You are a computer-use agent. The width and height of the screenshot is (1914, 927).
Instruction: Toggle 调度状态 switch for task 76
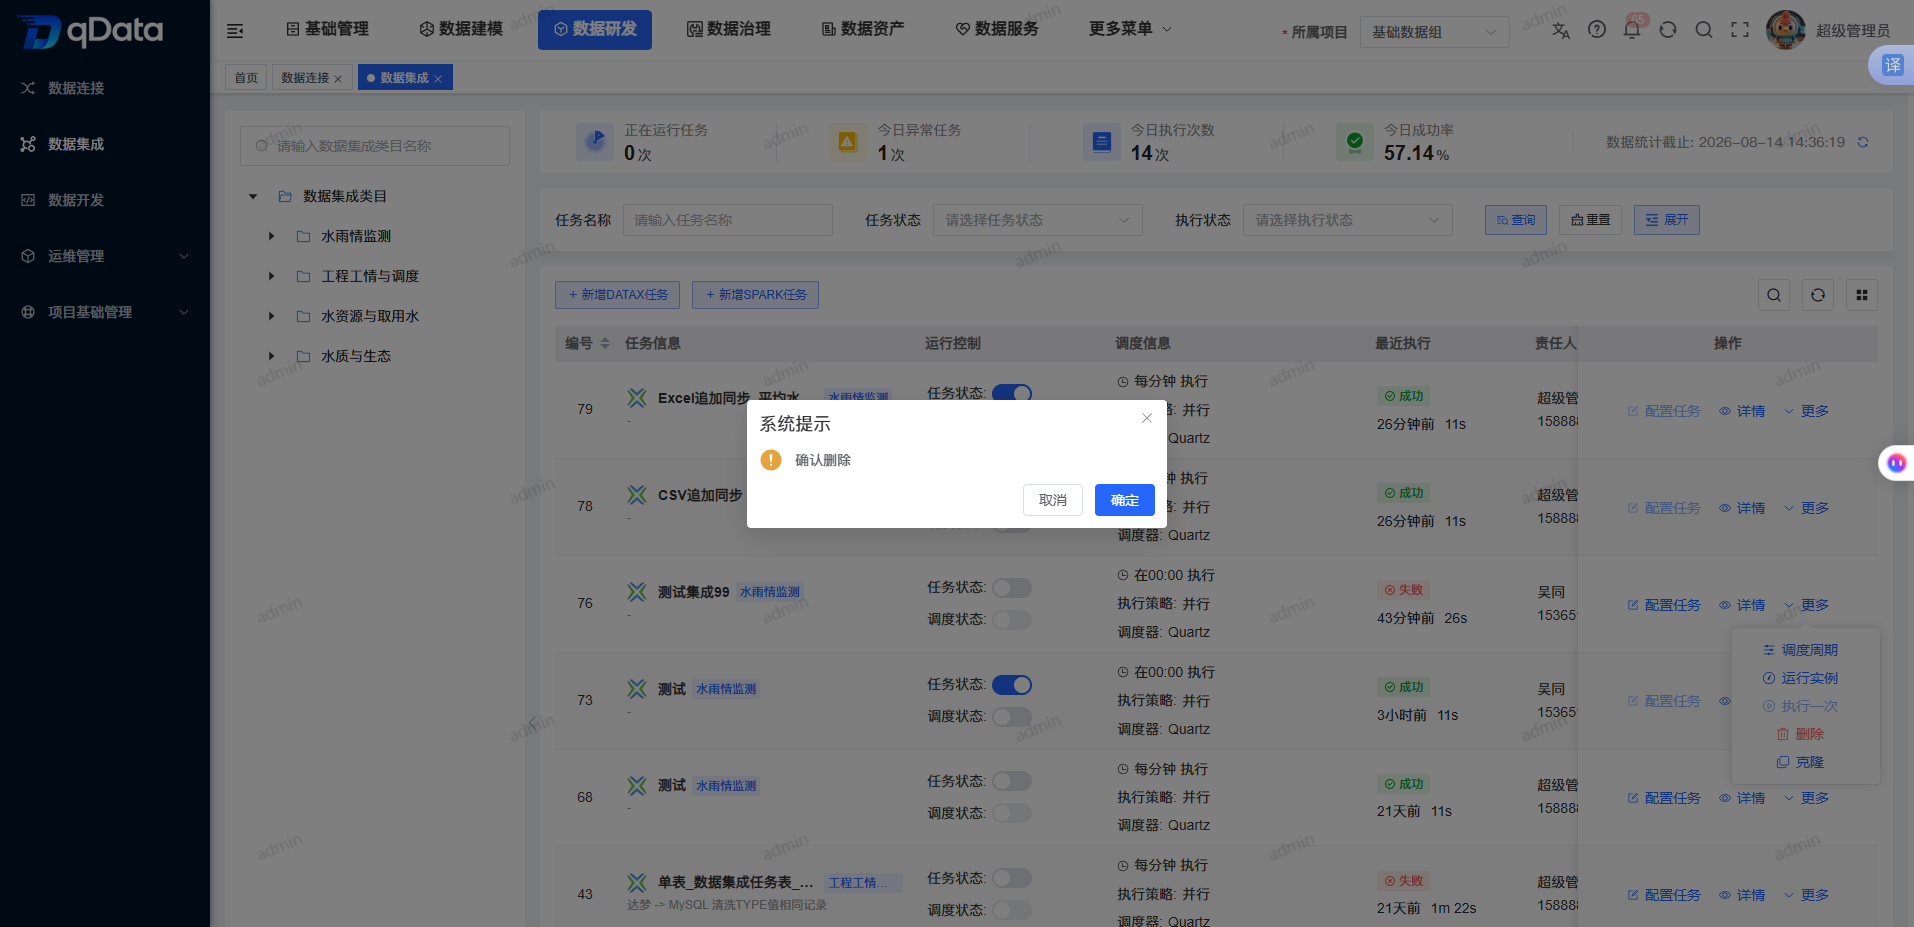coord(1012,620)
